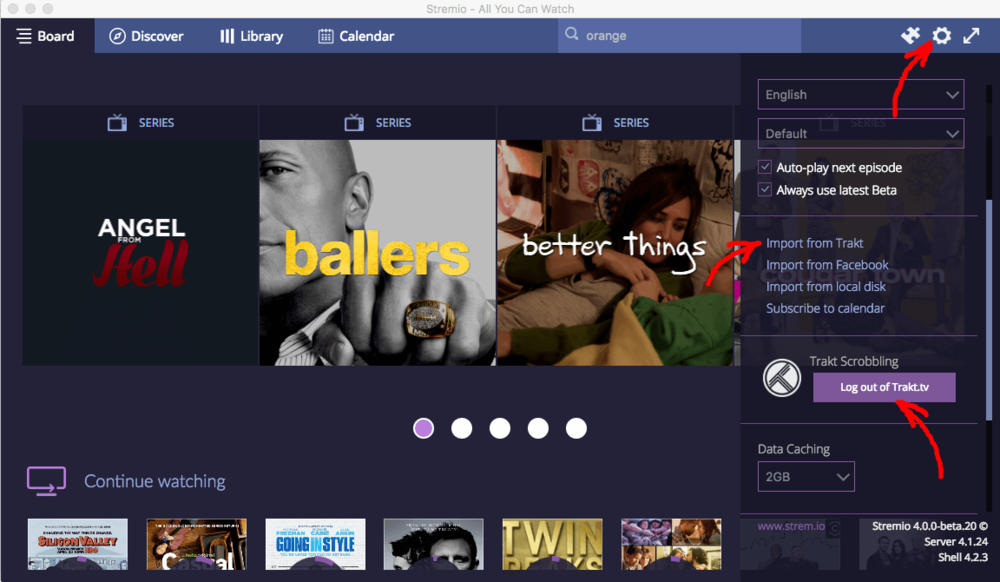Select the second carousel dot
Screen dimensions: 1000x582
(x=462, y=428)
